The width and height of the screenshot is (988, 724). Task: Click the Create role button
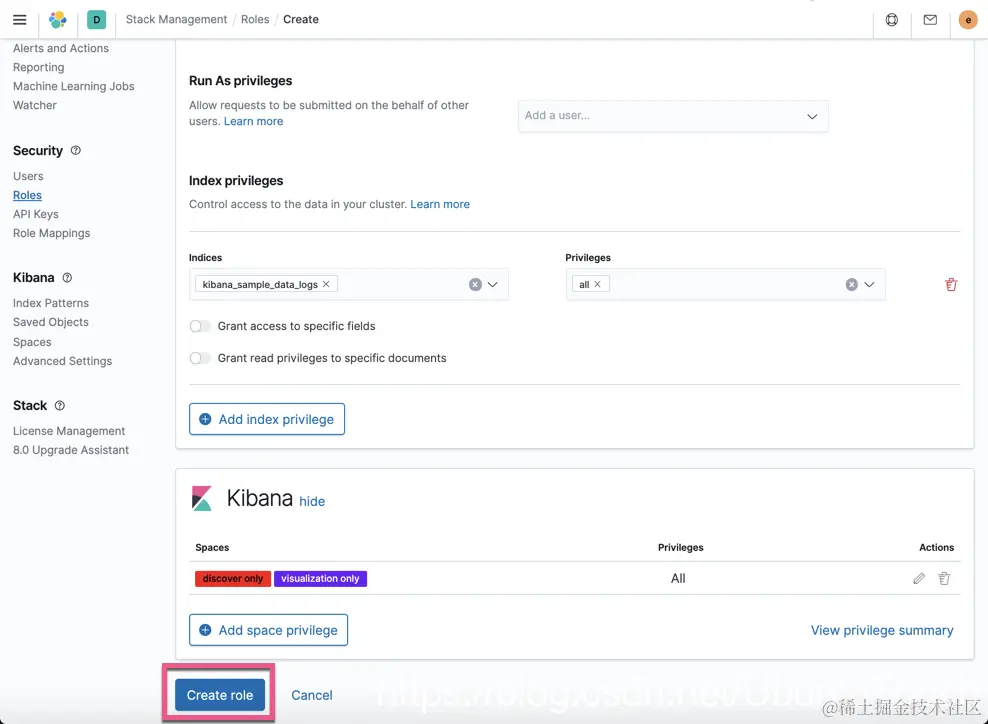tap(220, 695)
